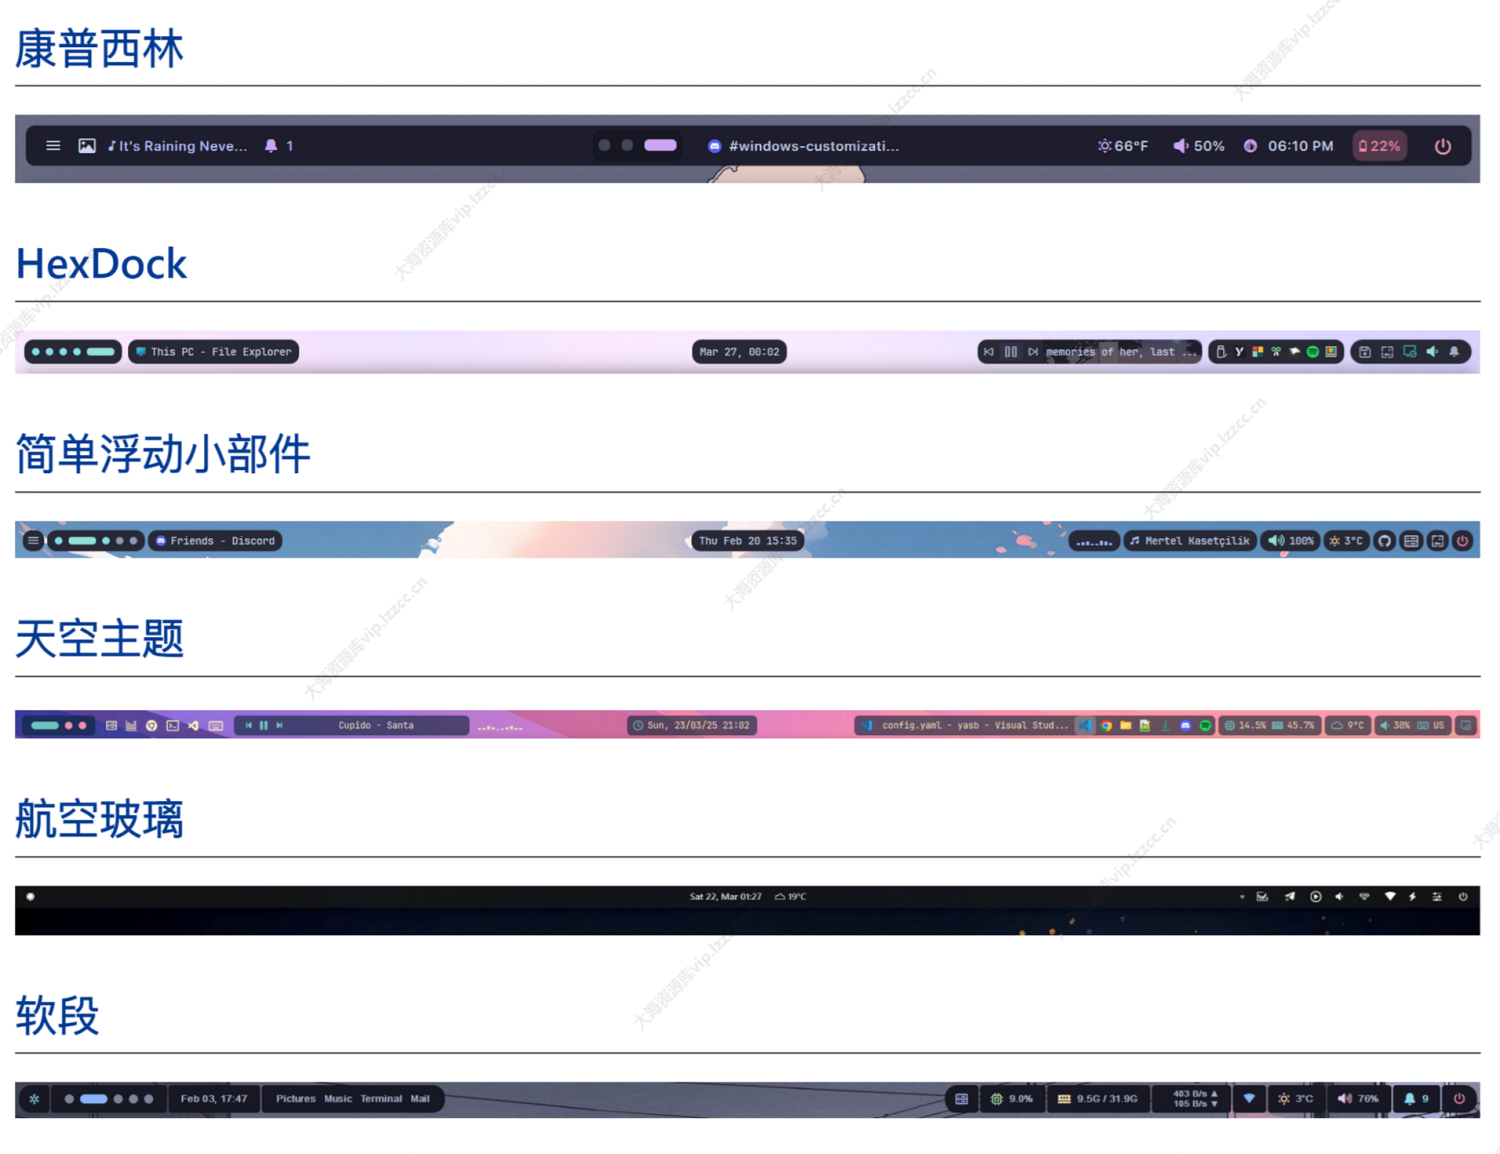Open the 天空主题 heading link
Image resolution: width=1500 pixels, height=1154 pixels.
point(99,638)
